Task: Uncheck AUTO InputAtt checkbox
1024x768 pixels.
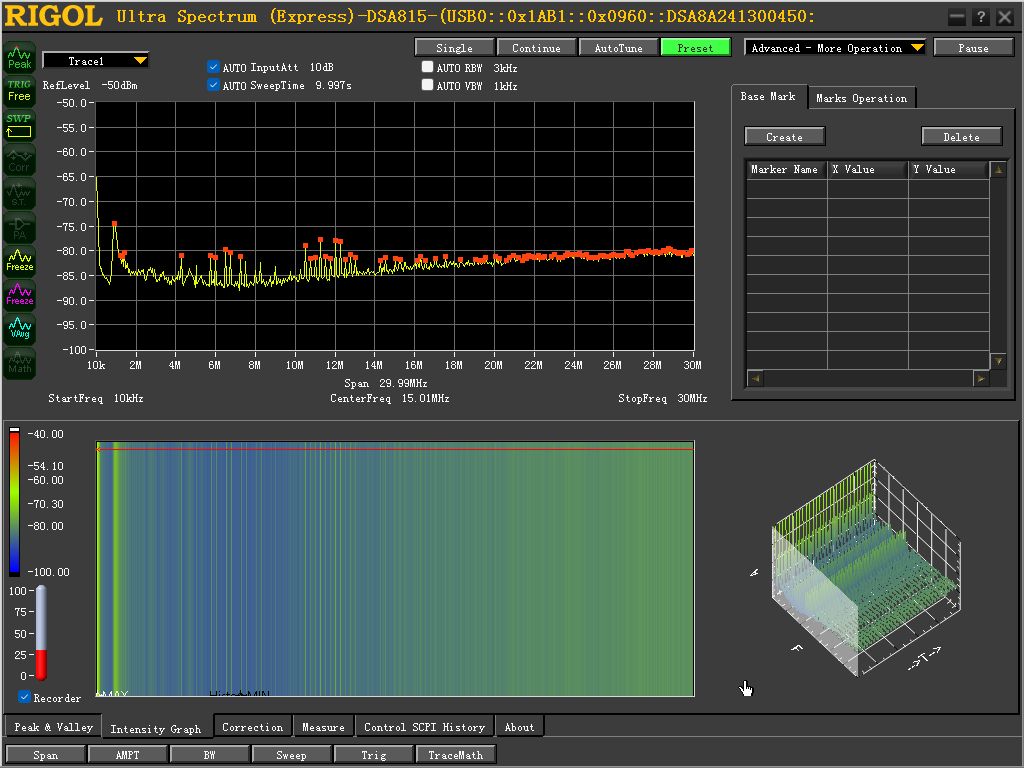Action: click(213, 67)
